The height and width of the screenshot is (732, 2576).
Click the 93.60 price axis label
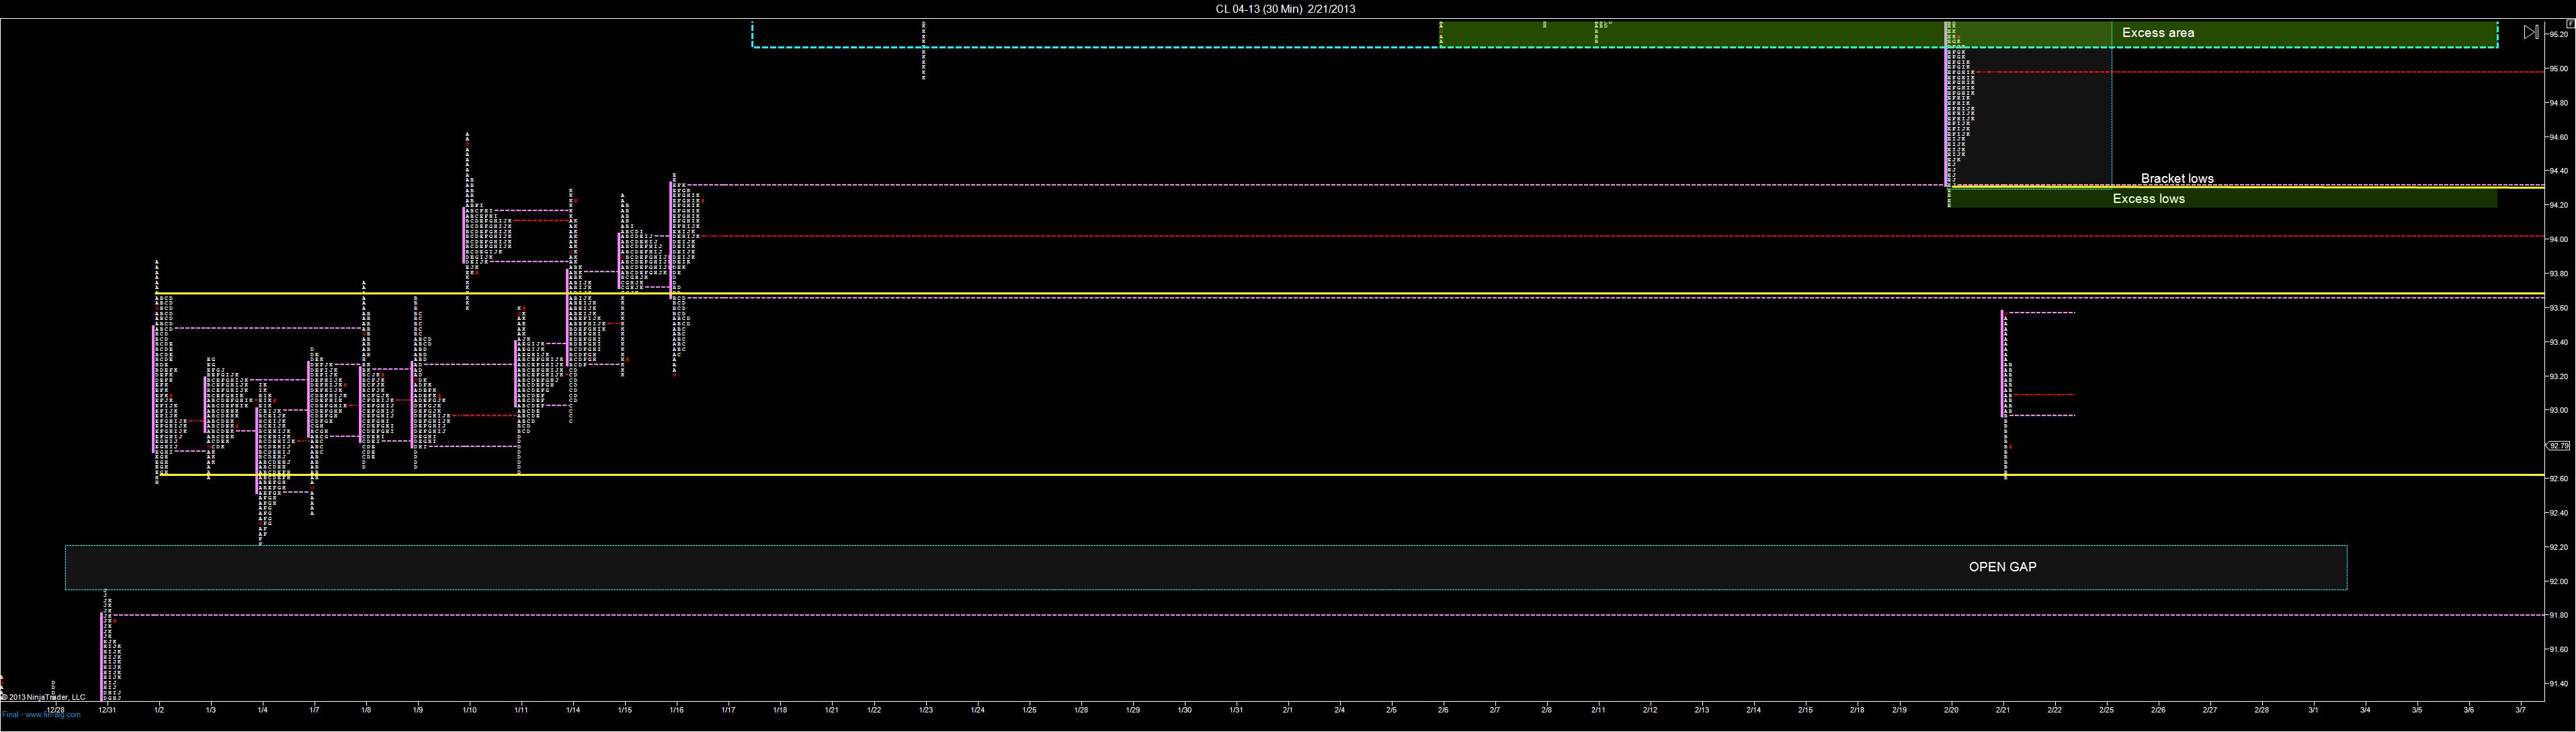coord(2558,308)
